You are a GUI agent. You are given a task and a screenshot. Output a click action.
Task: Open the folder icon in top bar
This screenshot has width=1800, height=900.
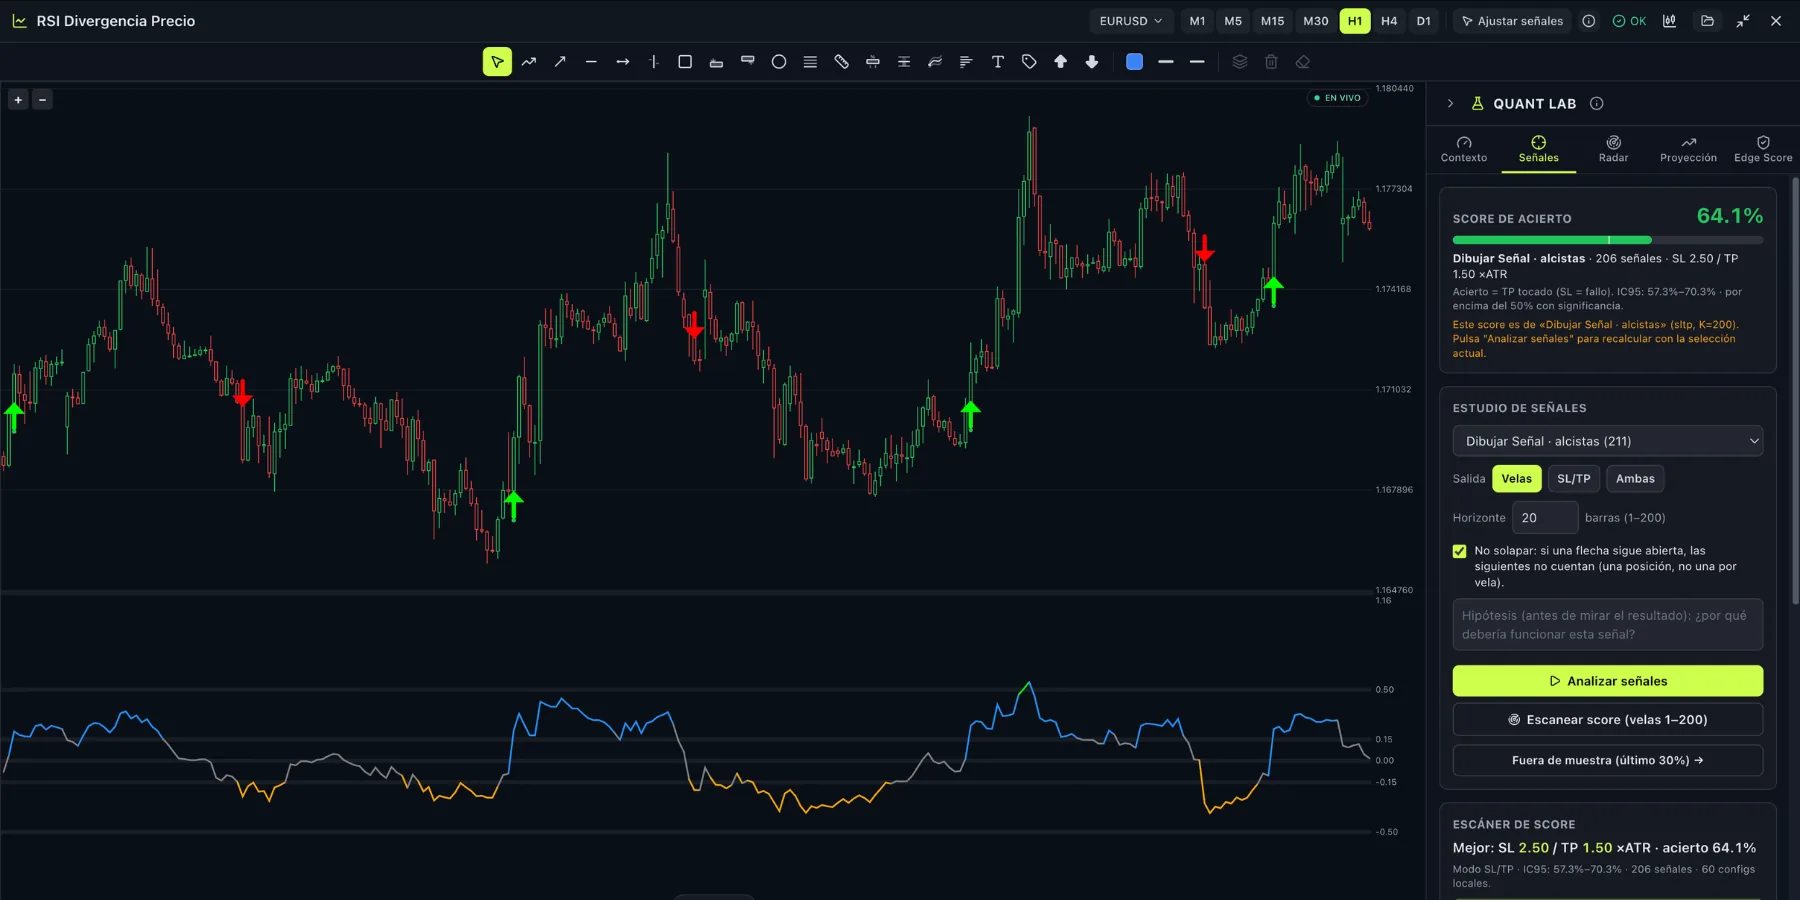click(x=1707, y=21)
